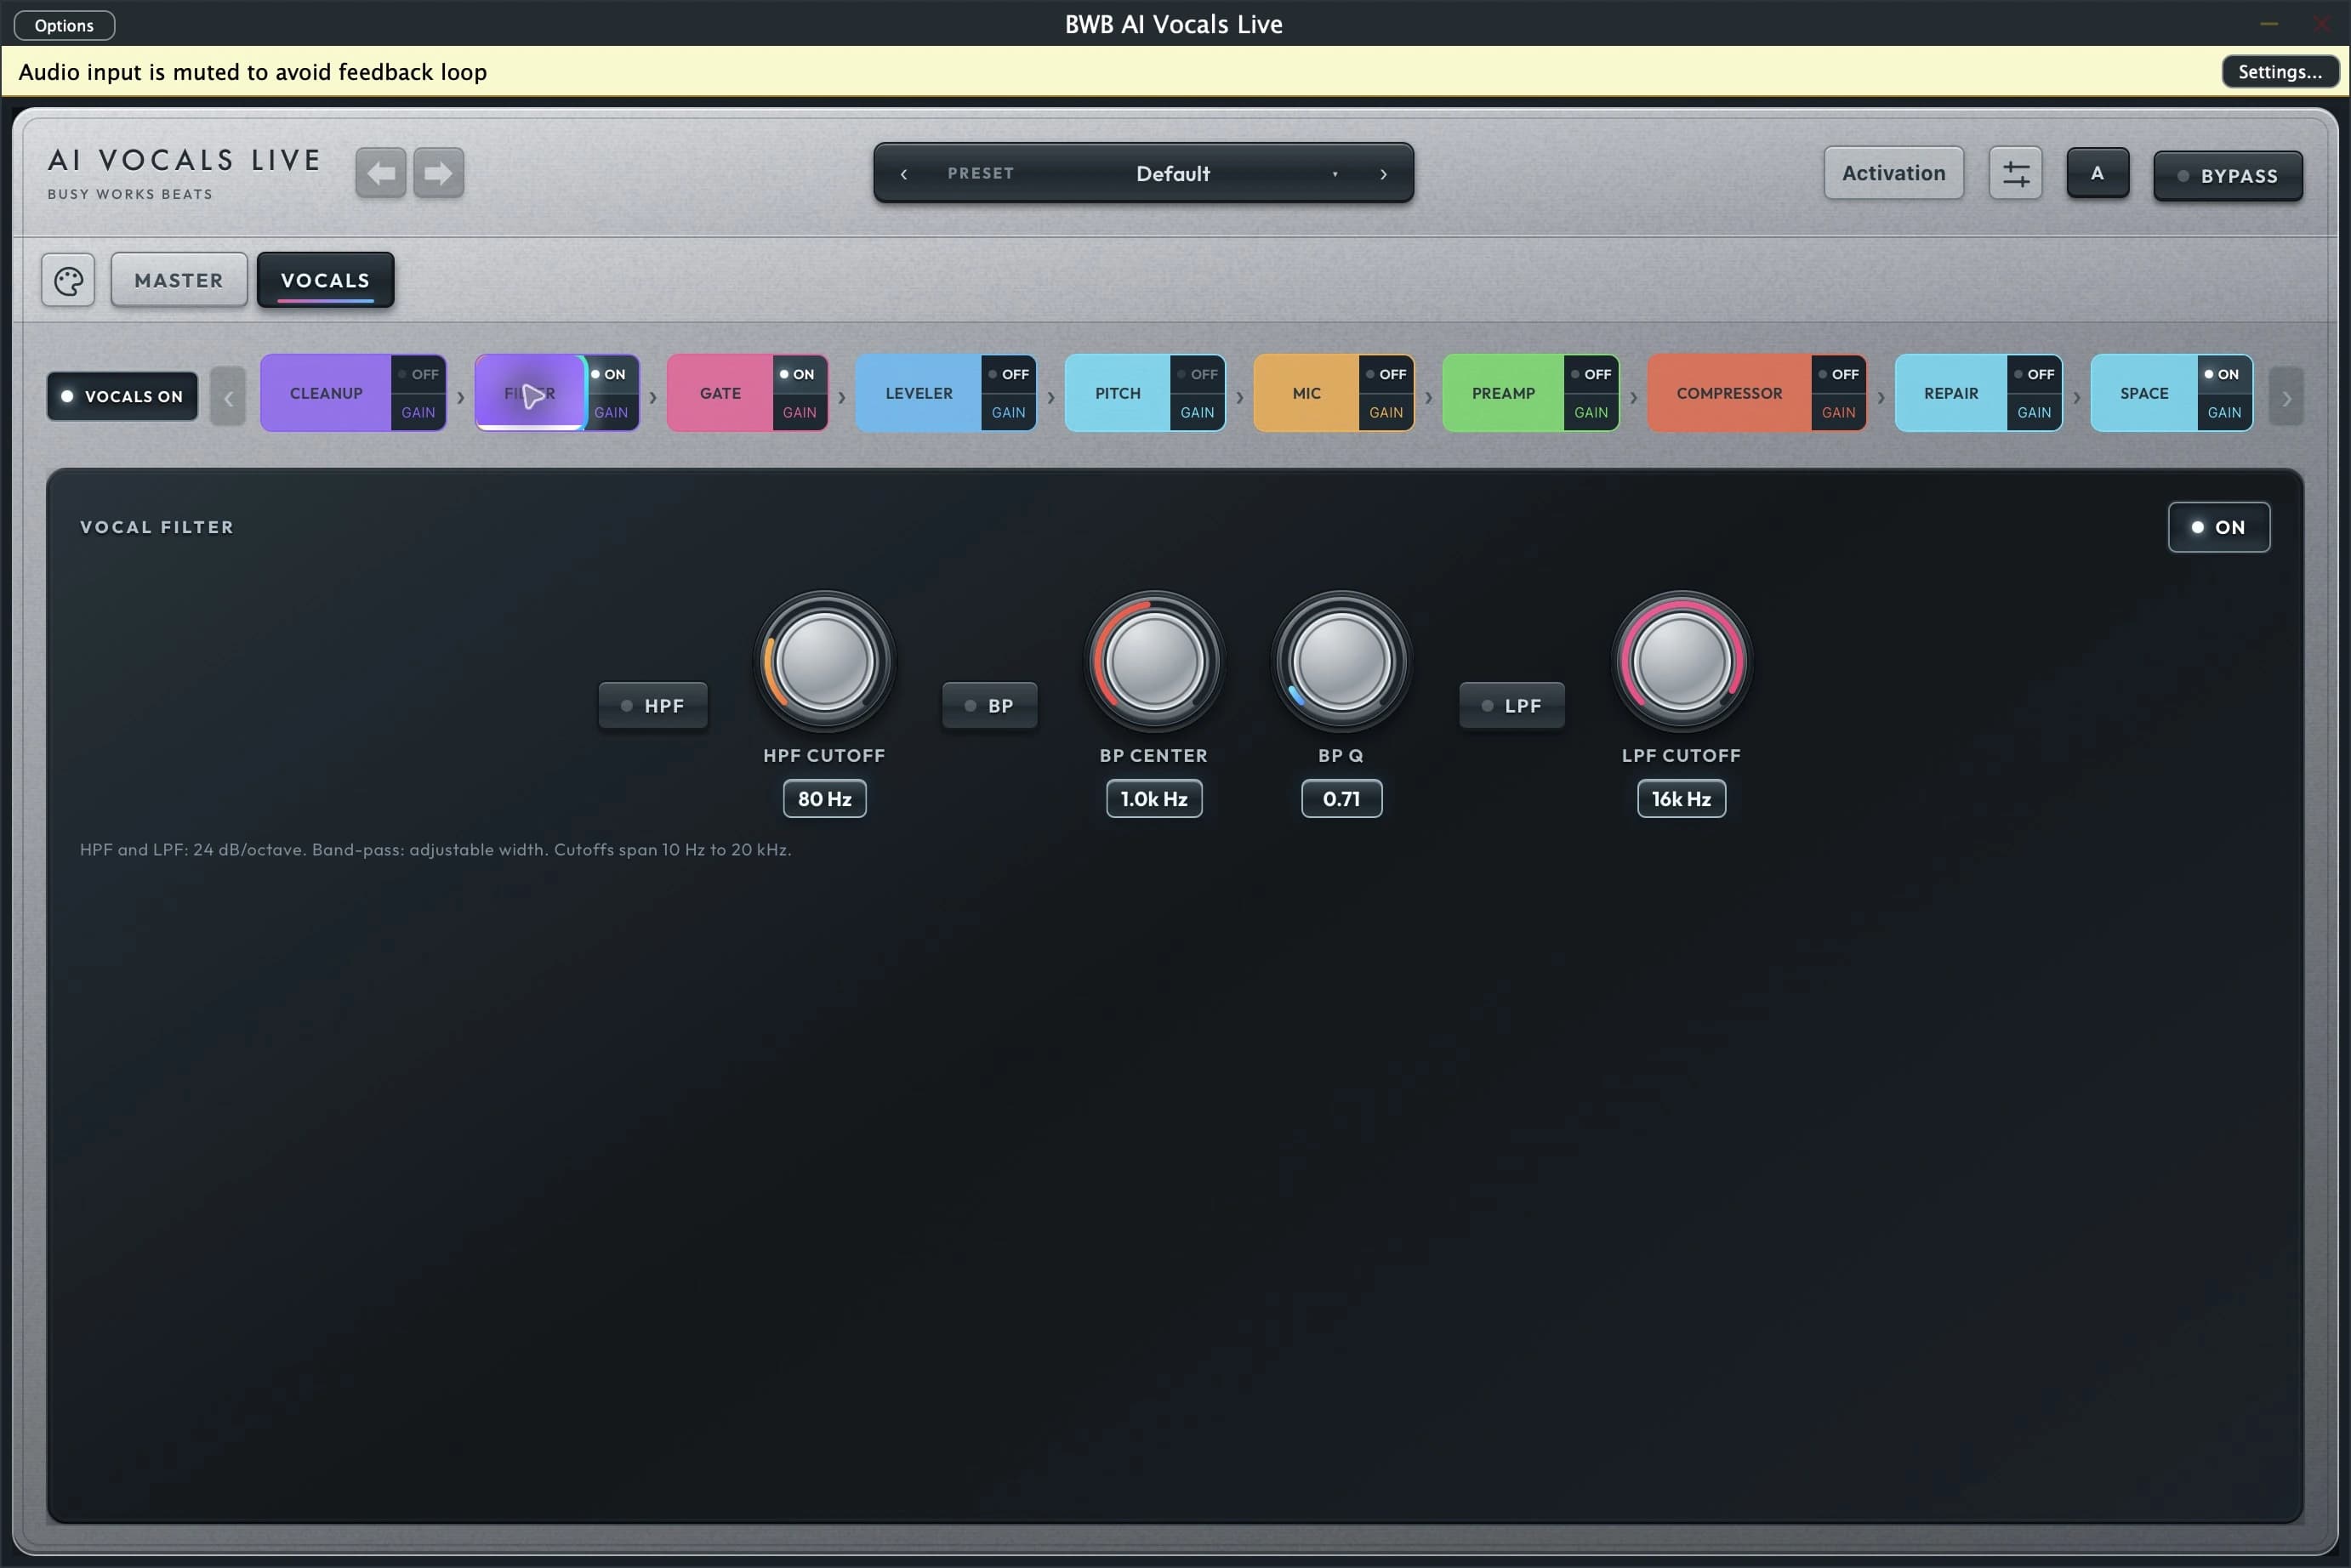Switch to the VOCALS tab
The height and width of the screenshot is (1568, 2351).
(x=325, y=280)
